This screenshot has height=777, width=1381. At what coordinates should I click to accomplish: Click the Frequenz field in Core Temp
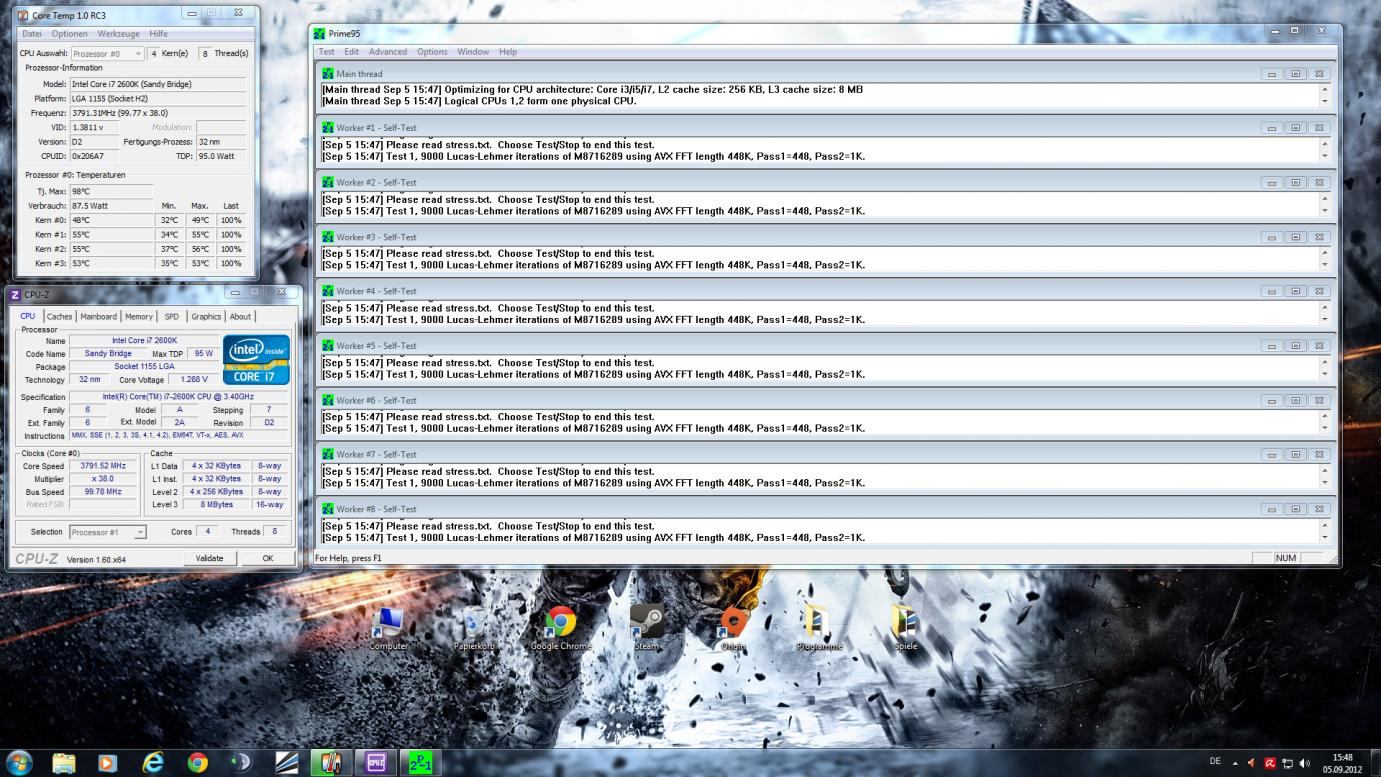(x=157, y=113)
